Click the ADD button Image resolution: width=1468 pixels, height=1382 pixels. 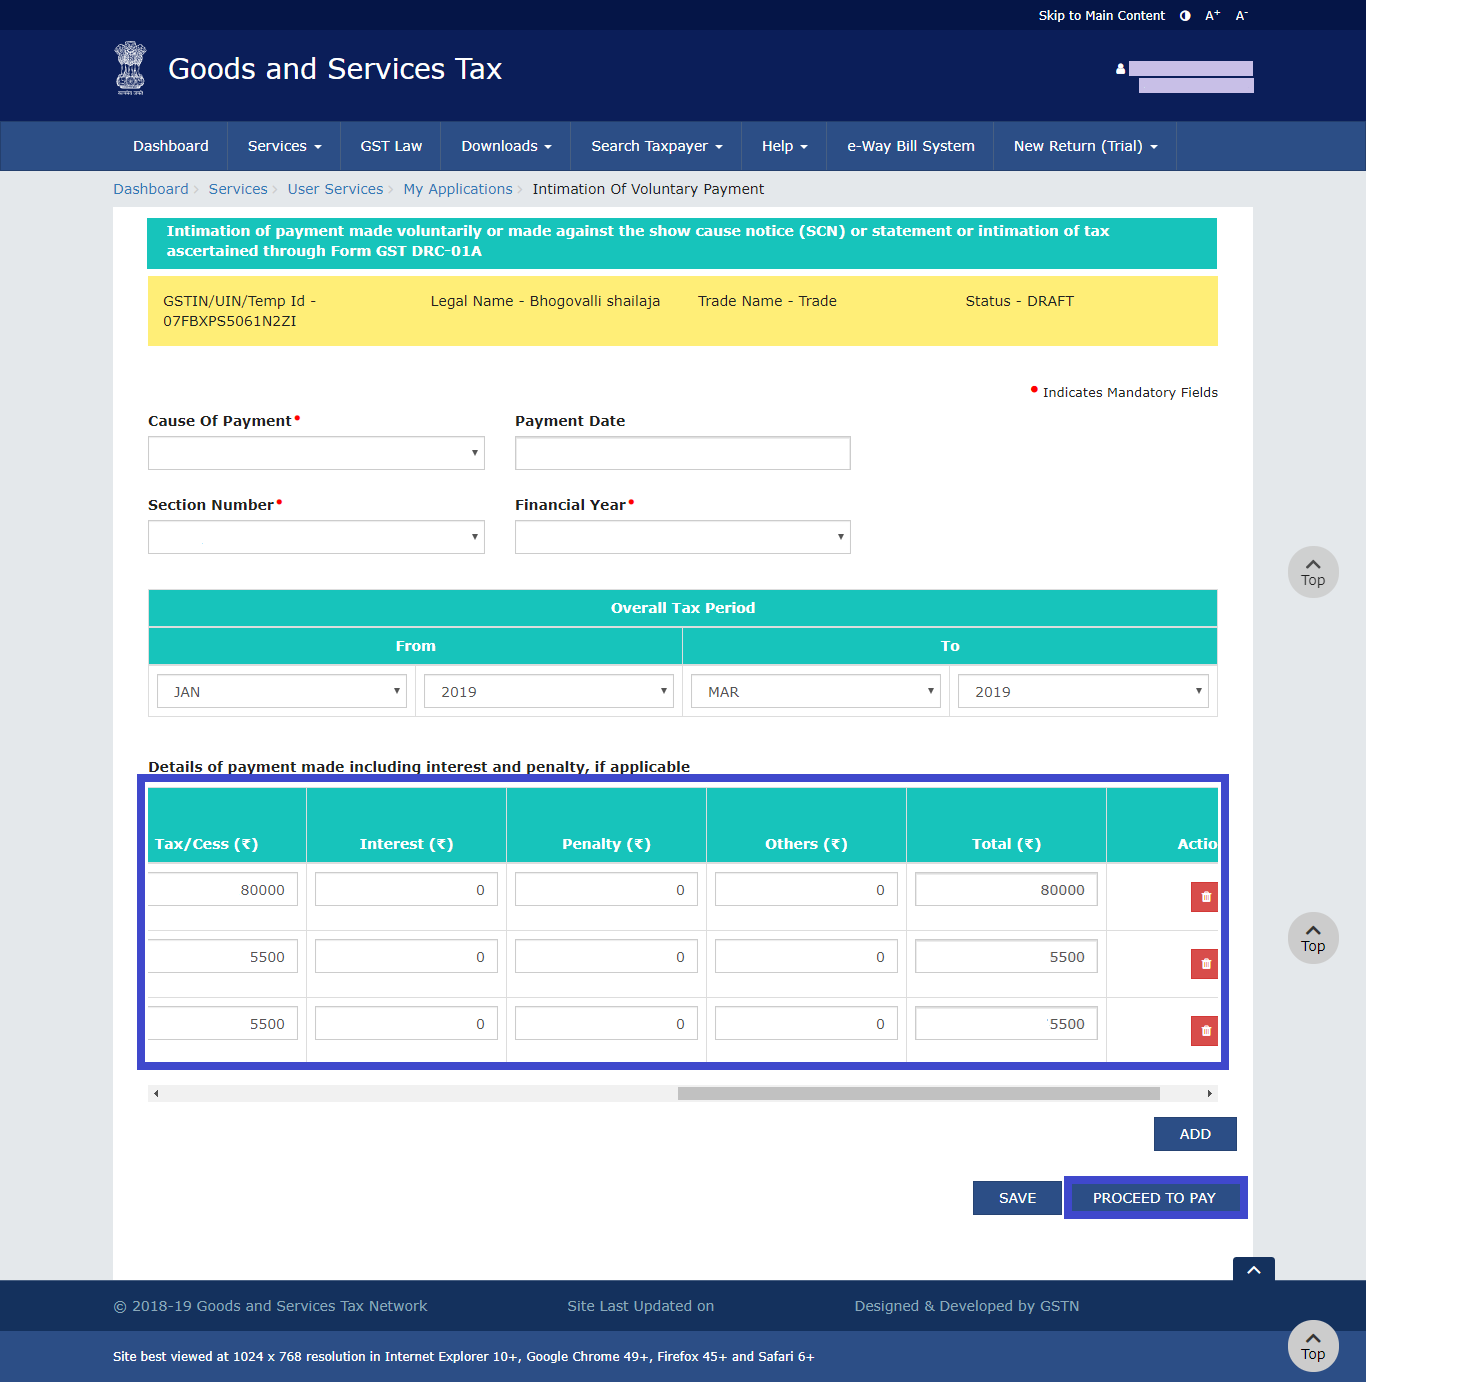tap(1194, 1134)
